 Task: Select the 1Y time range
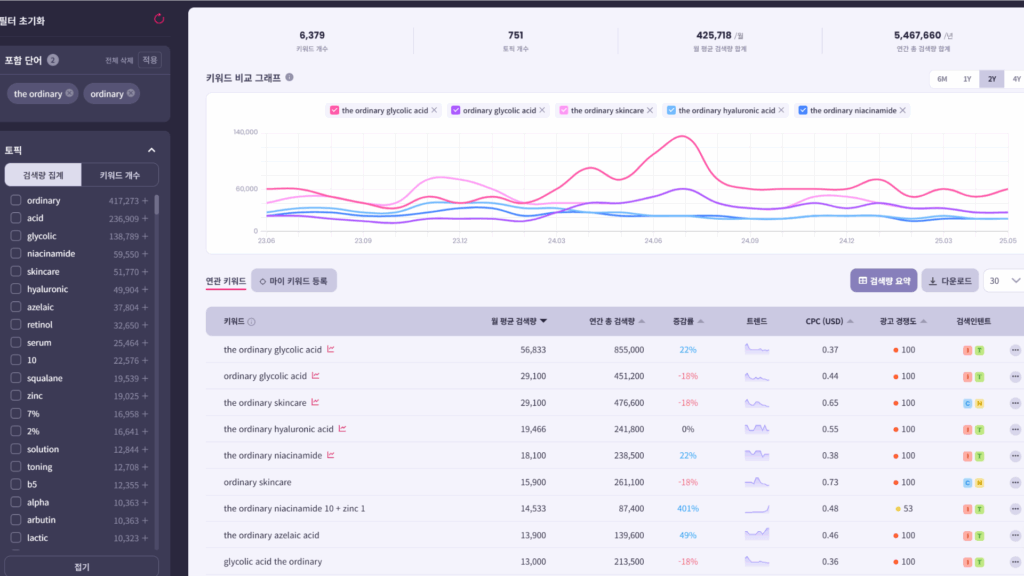point(967,79)
